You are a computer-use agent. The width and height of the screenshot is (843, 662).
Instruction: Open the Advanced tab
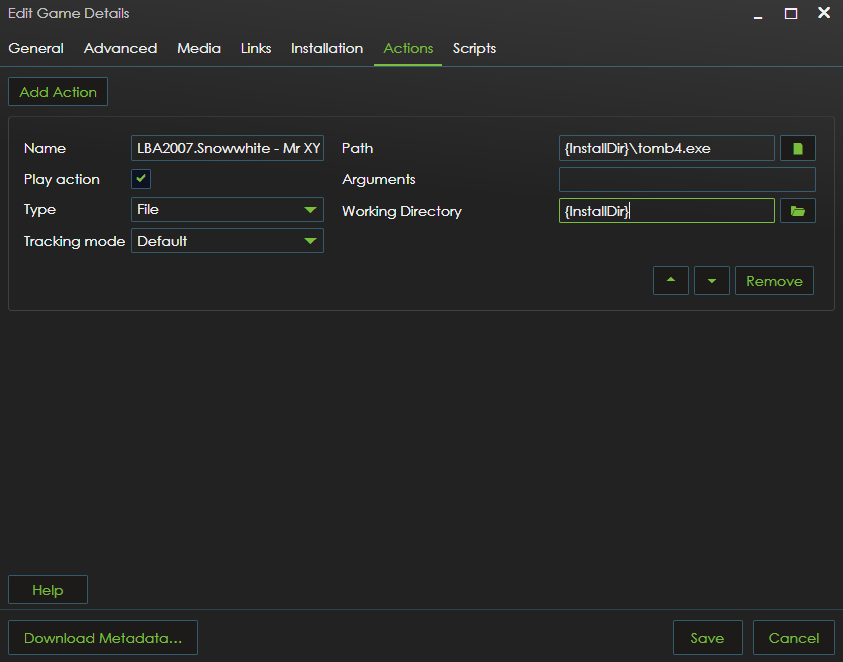[x=120, y=48]
